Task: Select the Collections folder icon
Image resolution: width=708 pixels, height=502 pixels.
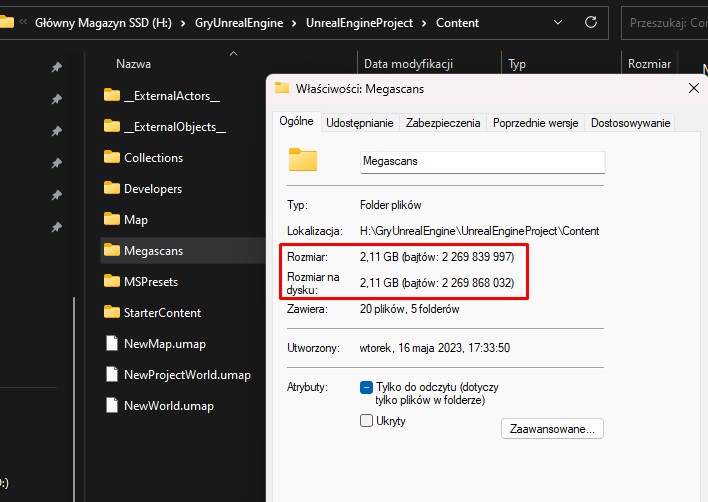Action: 112,158
